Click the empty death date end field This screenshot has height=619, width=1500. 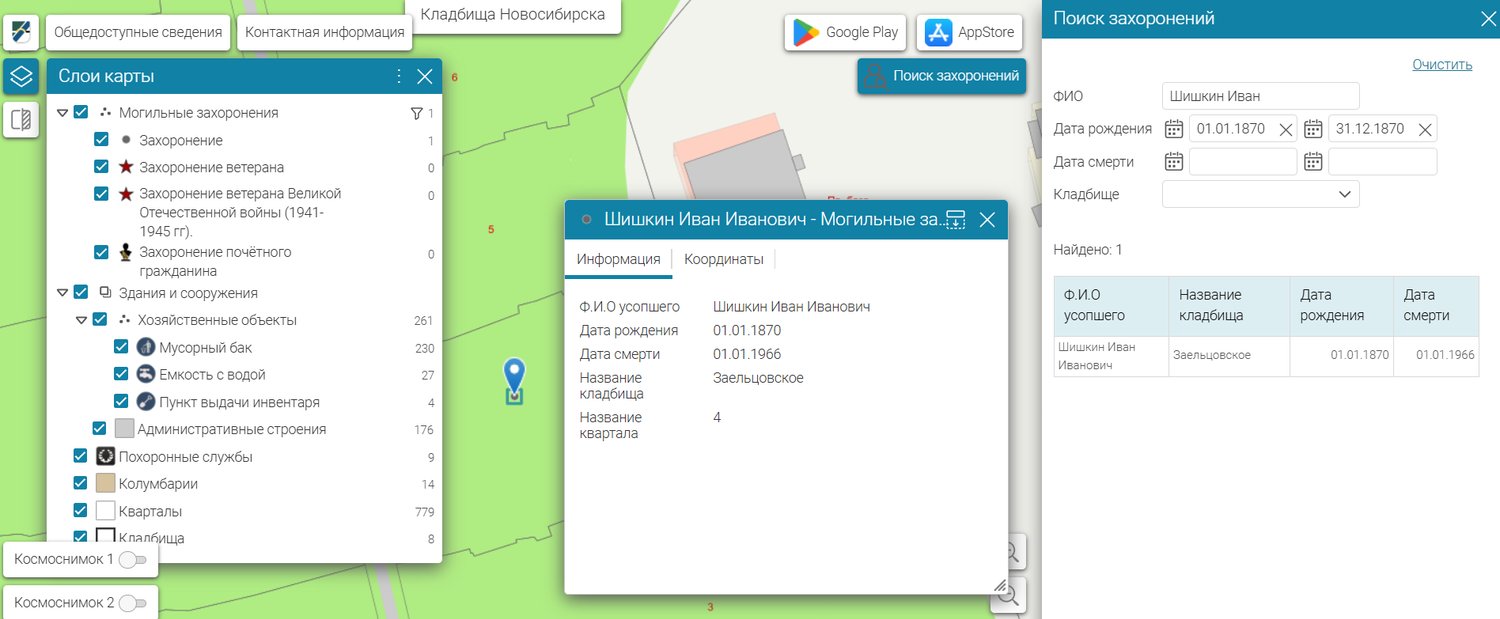[x=1383, y=162]
